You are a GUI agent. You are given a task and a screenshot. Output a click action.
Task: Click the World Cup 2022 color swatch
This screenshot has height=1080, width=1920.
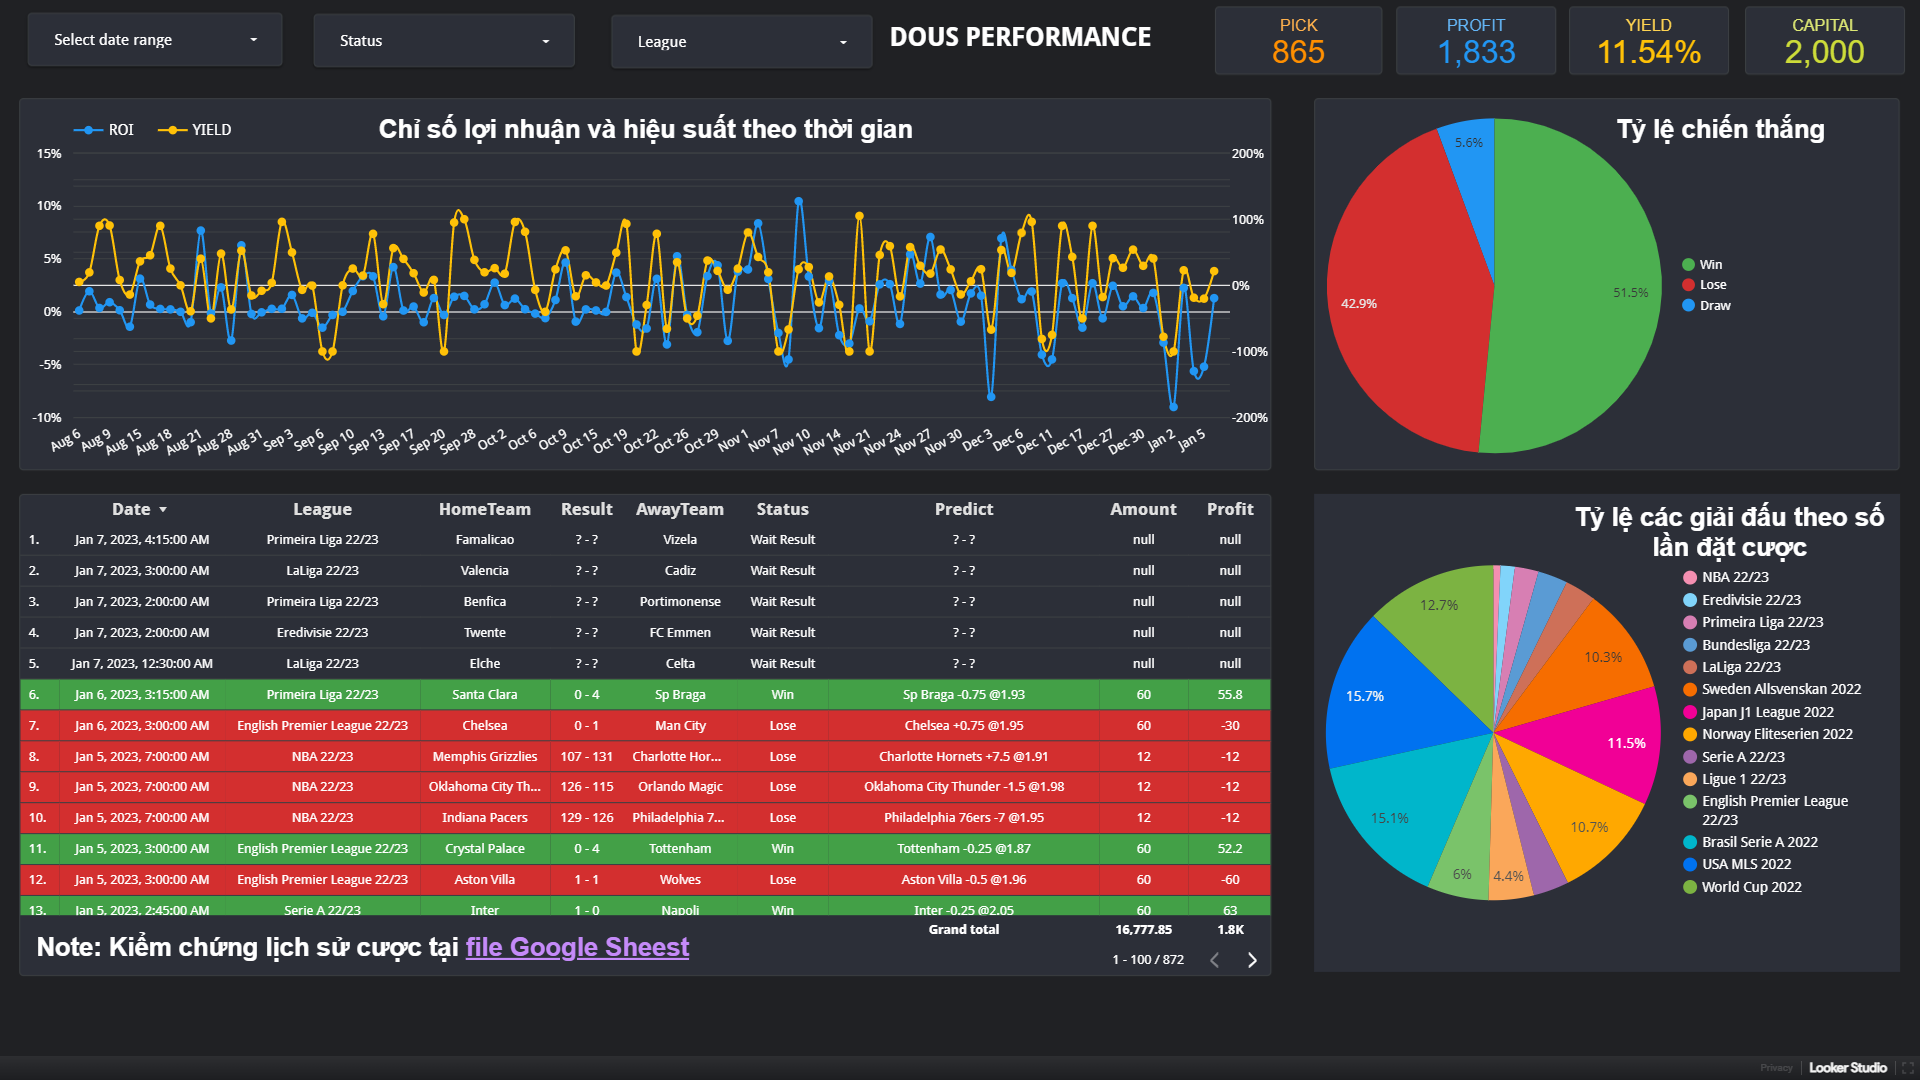click(1690, 887)
